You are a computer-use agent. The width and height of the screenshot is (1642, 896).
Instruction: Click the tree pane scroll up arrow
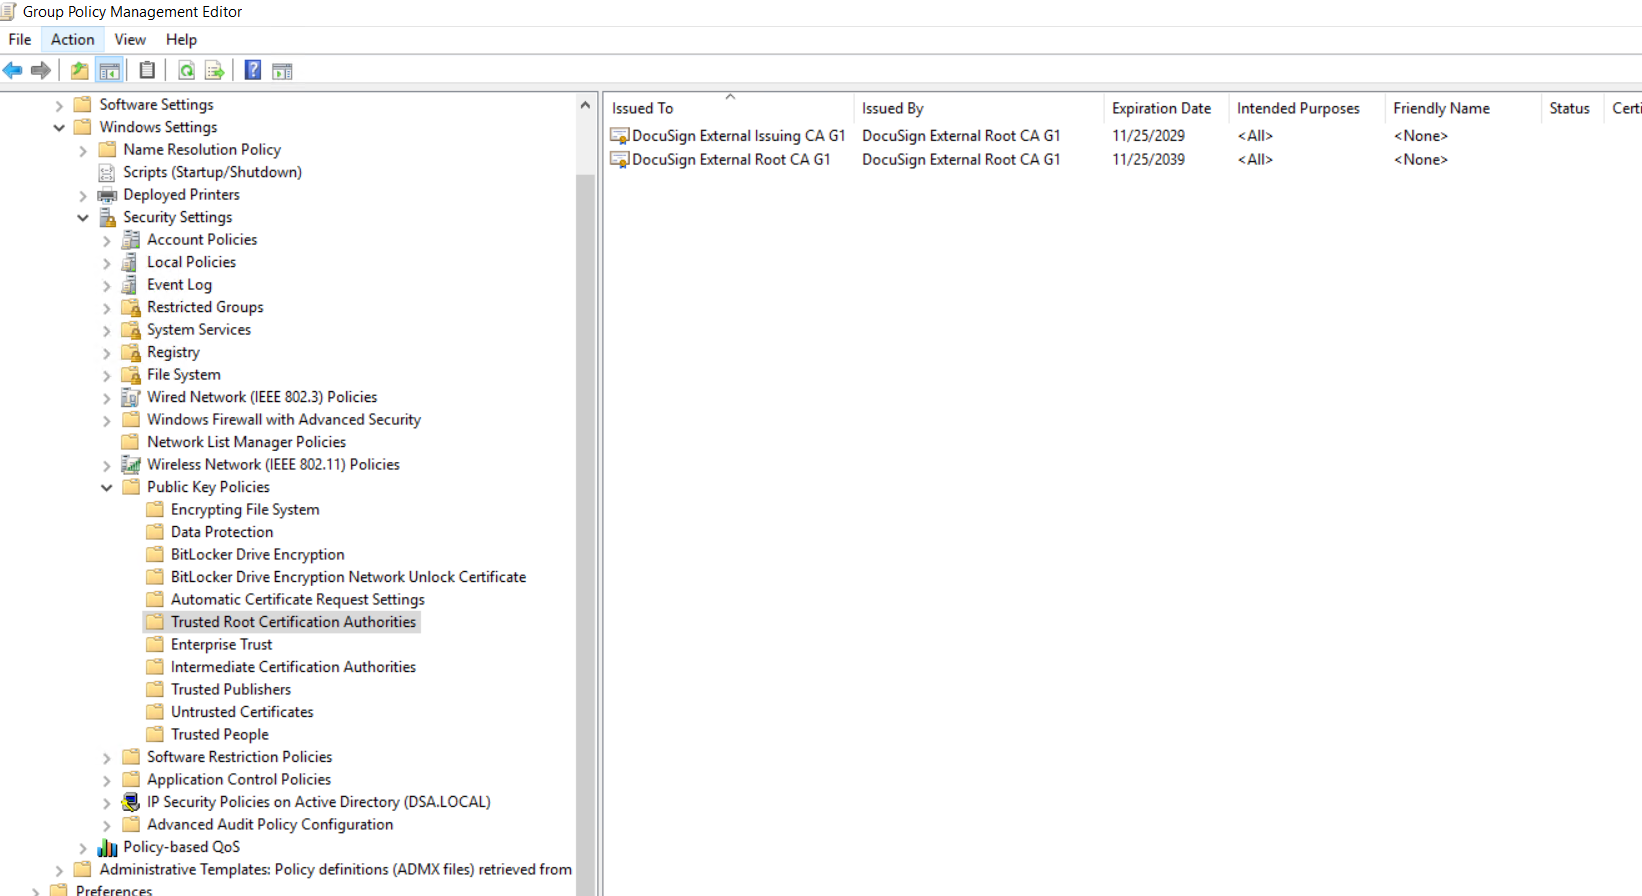coord(585,105)
